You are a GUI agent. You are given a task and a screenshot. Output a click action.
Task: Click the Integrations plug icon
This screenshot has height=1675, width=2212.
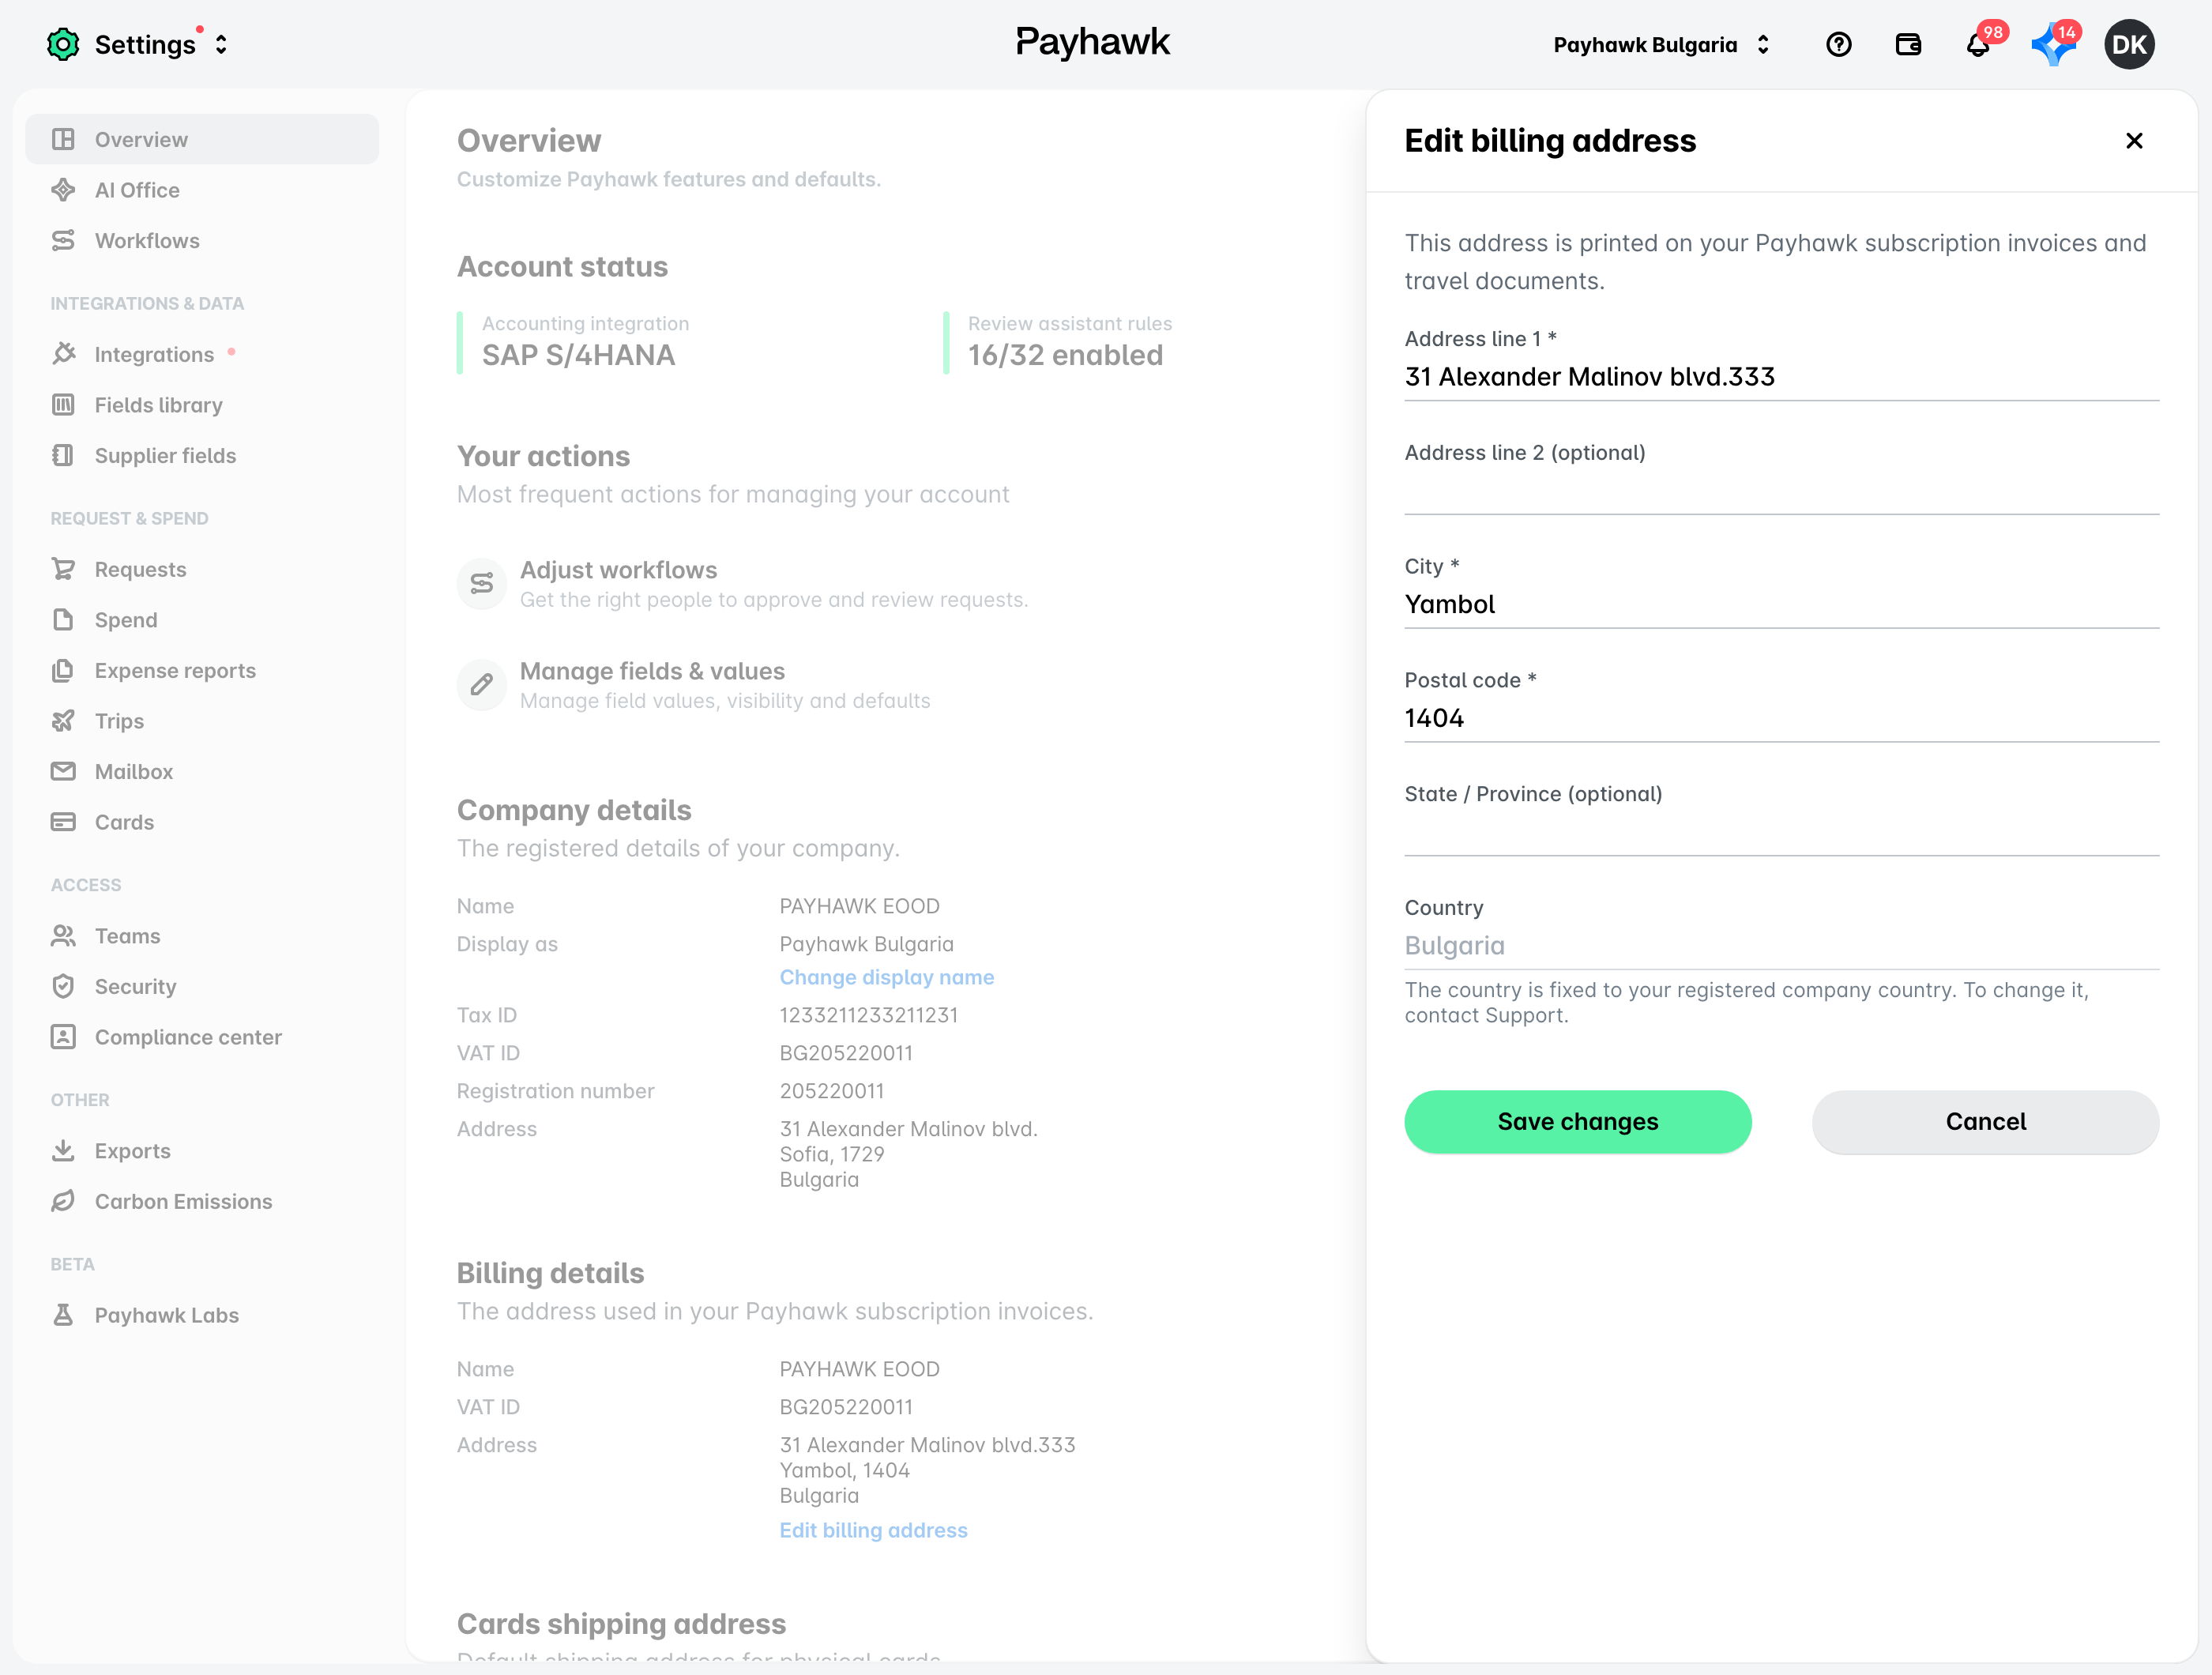63,354
